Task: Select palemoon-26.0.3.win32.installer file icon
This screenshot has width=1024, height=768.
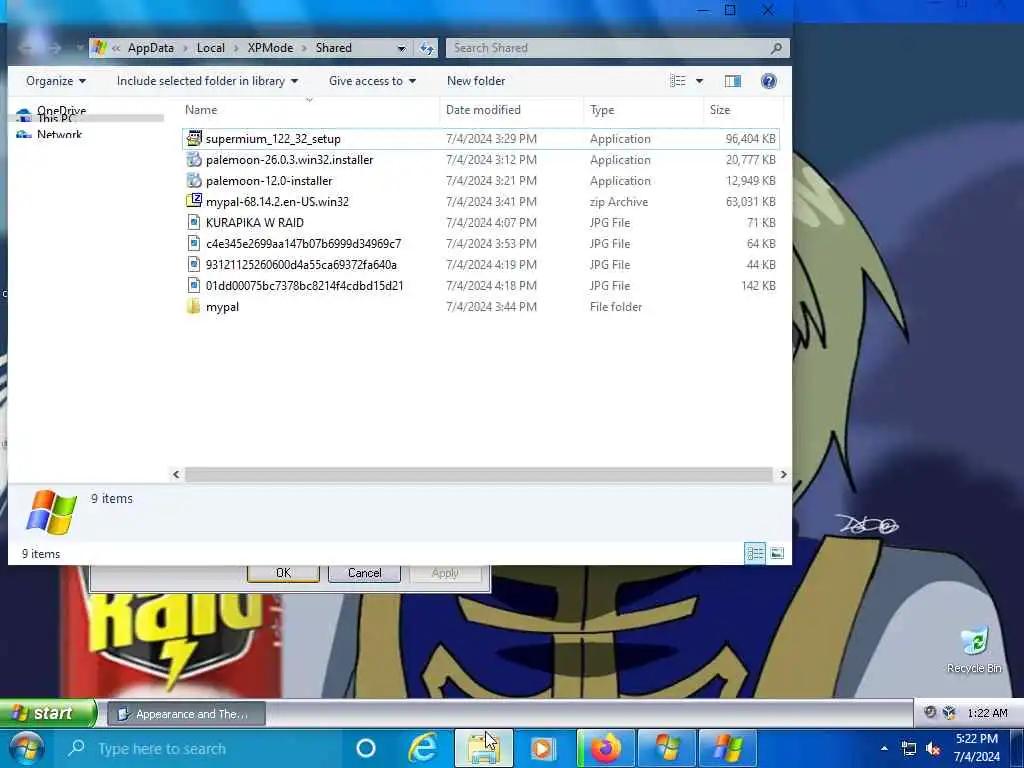Action: pos(194,159)
